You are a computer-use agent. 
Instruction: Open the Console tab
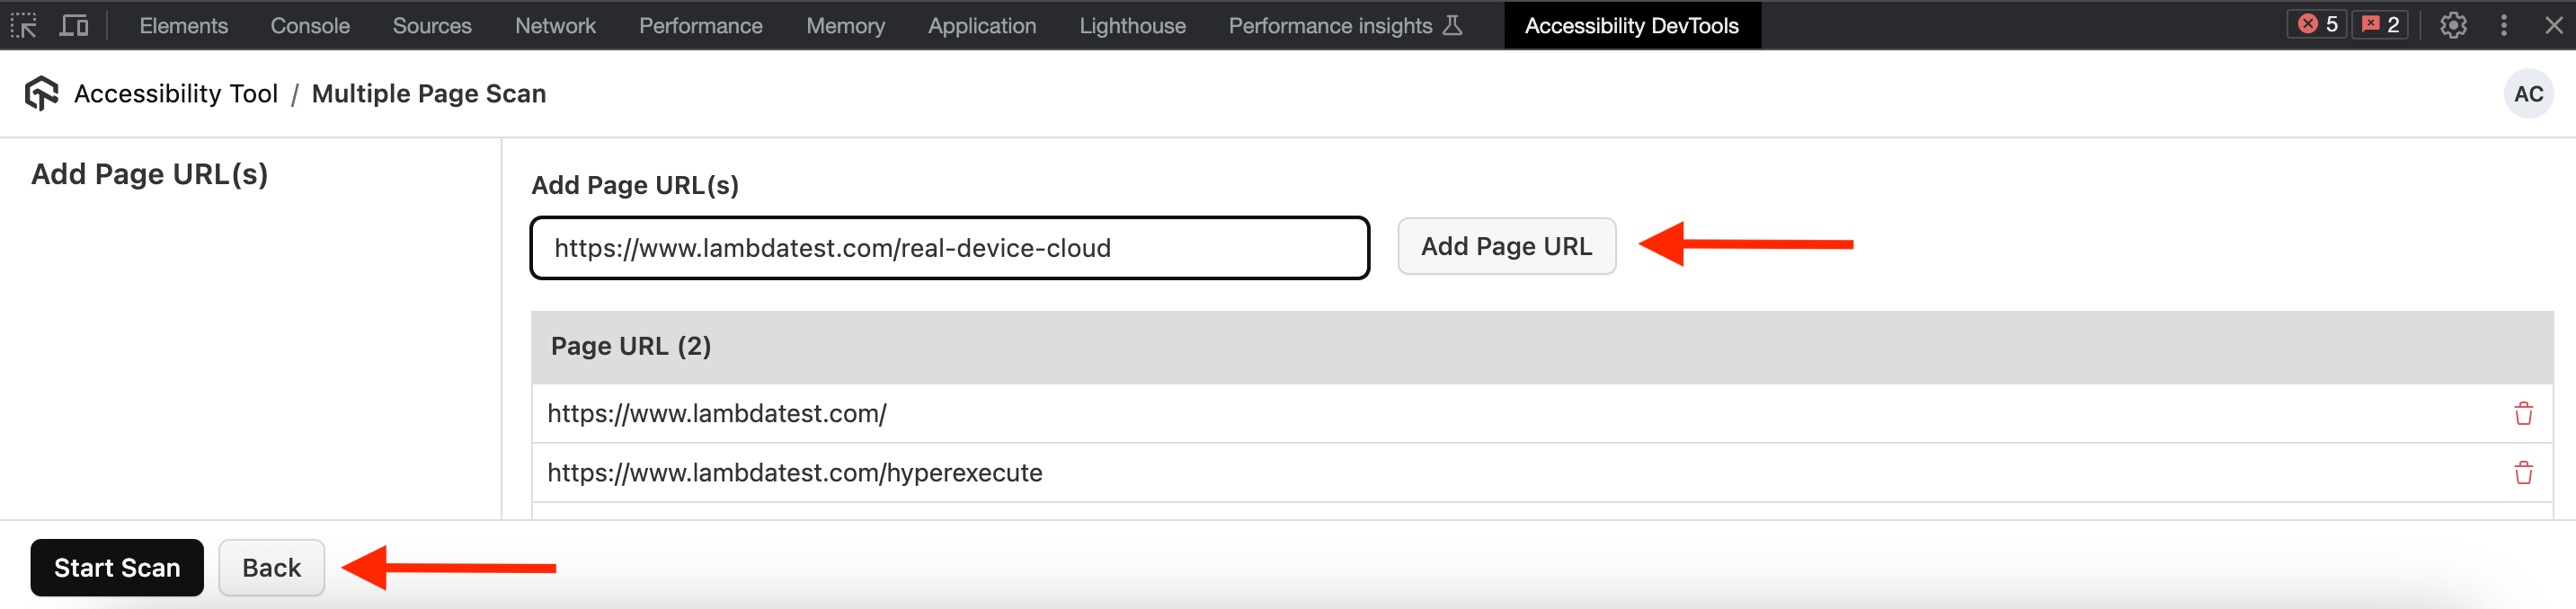310,26
